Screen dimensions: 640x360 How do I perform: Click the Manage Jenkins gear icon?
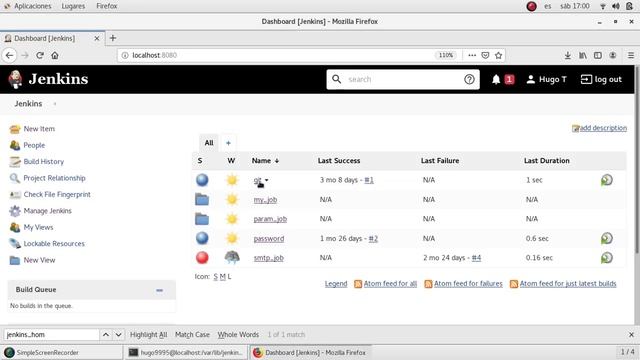pyautogui.click(x=15, y=211)
